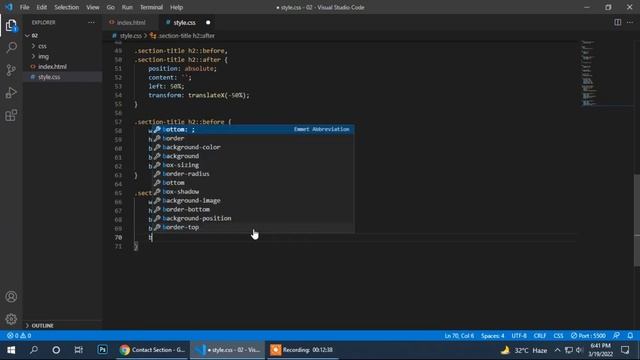
Task: Choose 'background-image' suggestion
Action: [253, 200]
